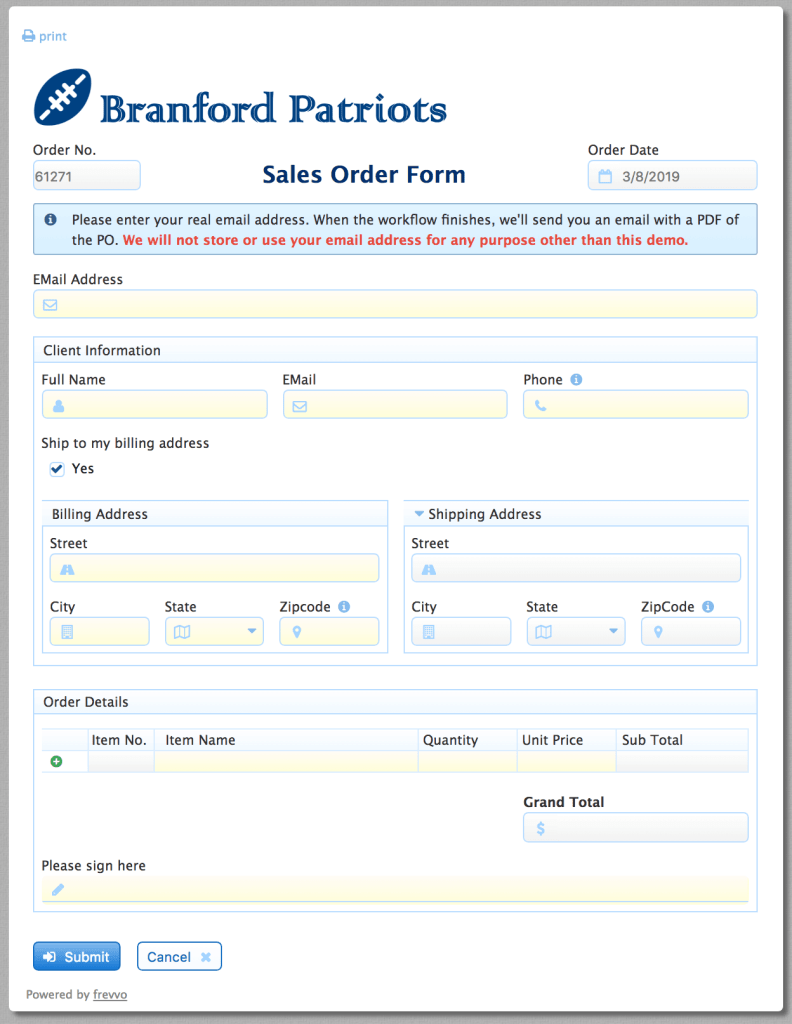Click the printer icon beside print

[28, 36]
